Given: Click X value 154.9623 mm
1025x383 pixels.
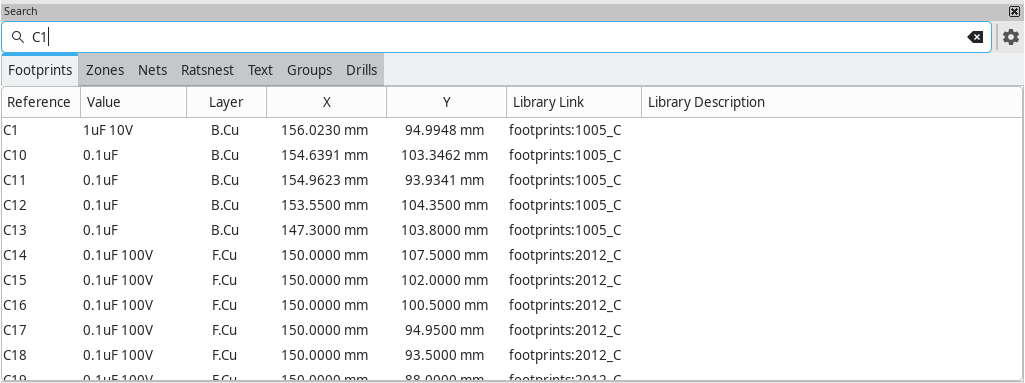Looking at the screenshot, I should click(x=324, y=180).
